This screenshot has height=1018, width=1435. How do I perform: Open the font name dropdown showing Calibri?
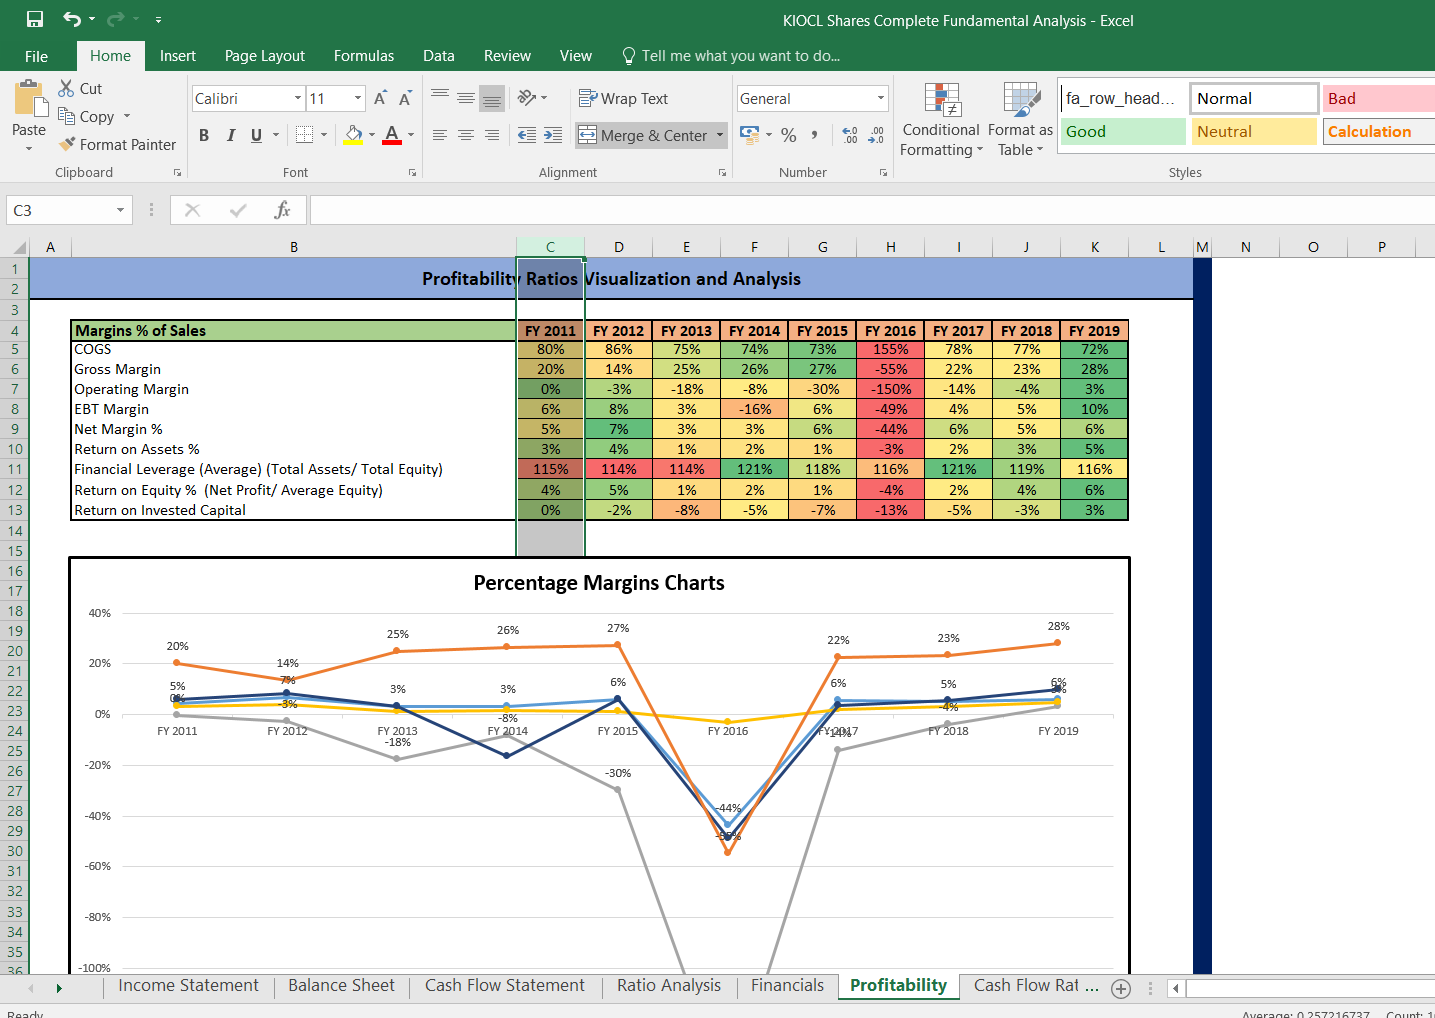pyautogui.click(x=298, y=98)
